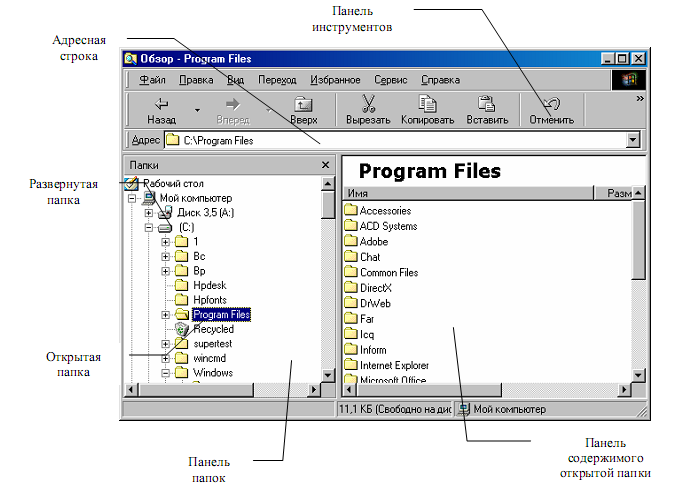Sort by the Имя column header
Image resolution: width=694 pixels, height=493 pixels.
tap(468, 193)
